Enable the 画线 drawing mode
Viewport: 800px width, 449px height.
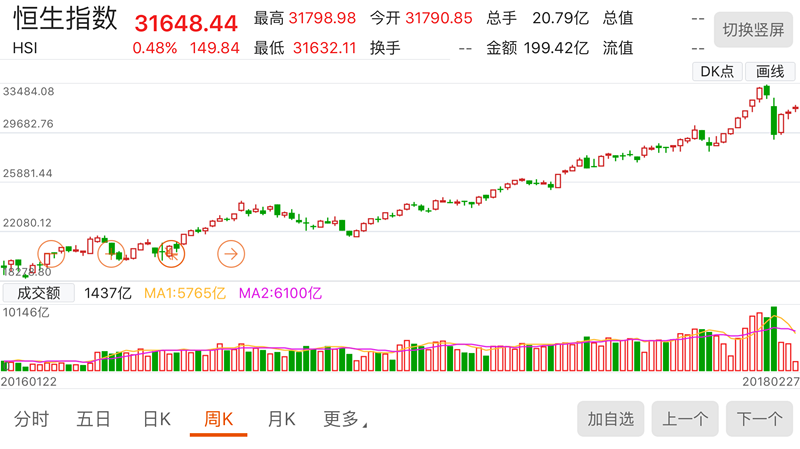tap(769, 71)
